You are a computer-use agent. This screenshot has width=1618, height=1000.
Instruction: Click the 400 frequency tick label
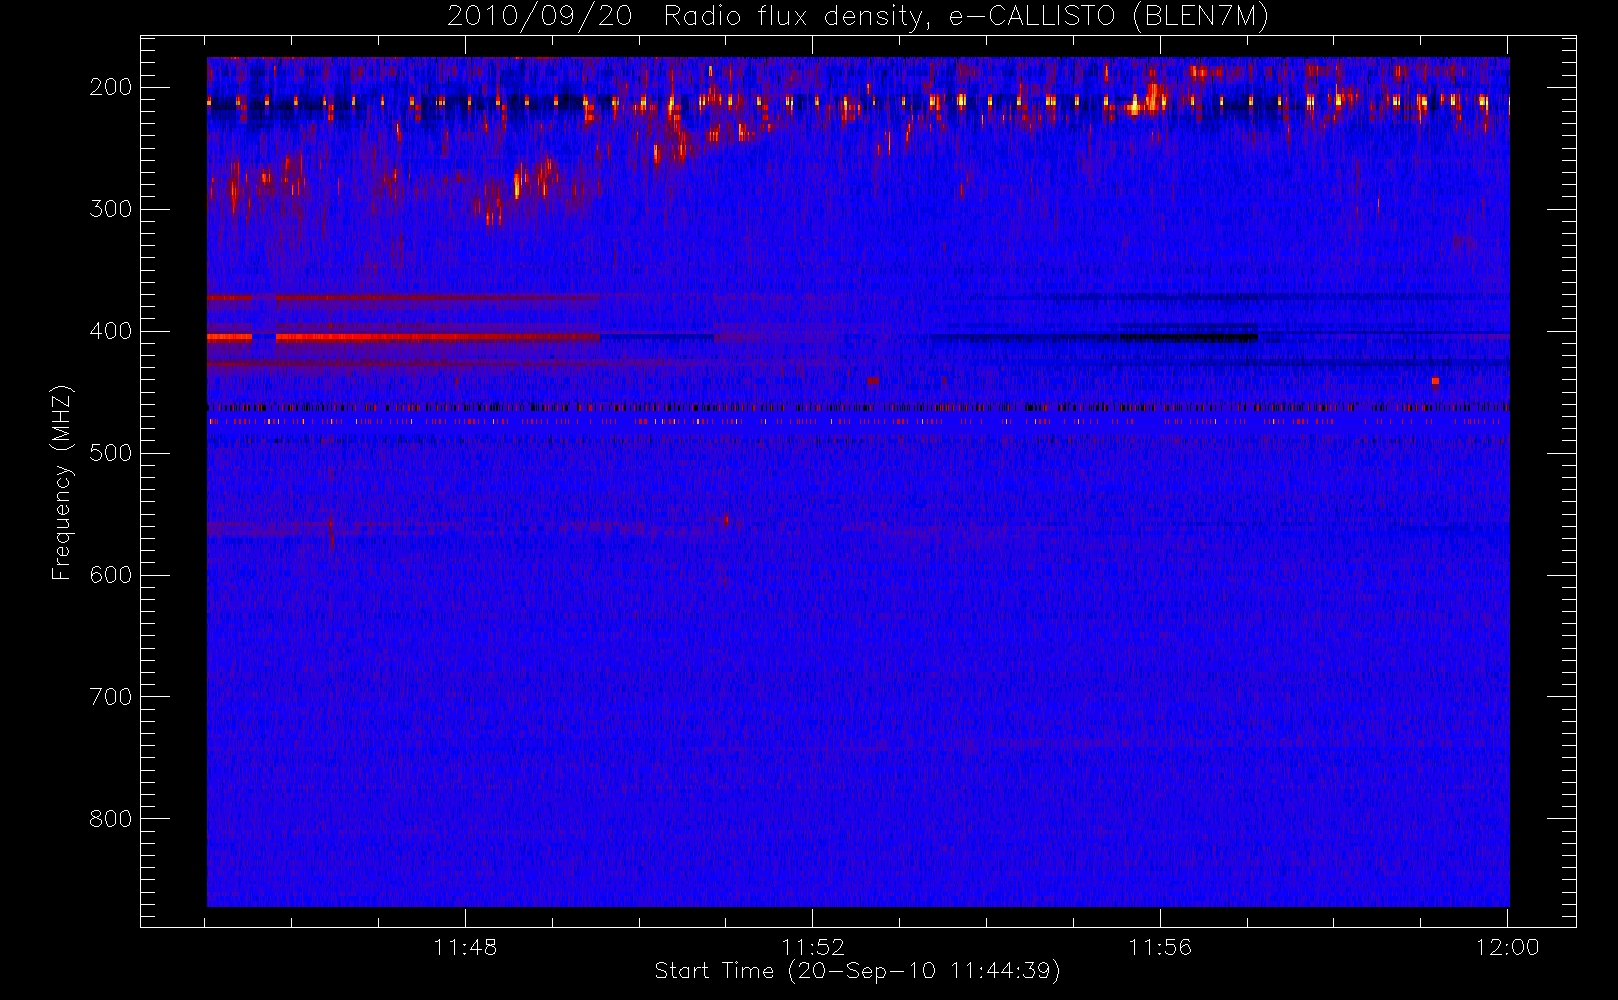[x=111, y=331]
